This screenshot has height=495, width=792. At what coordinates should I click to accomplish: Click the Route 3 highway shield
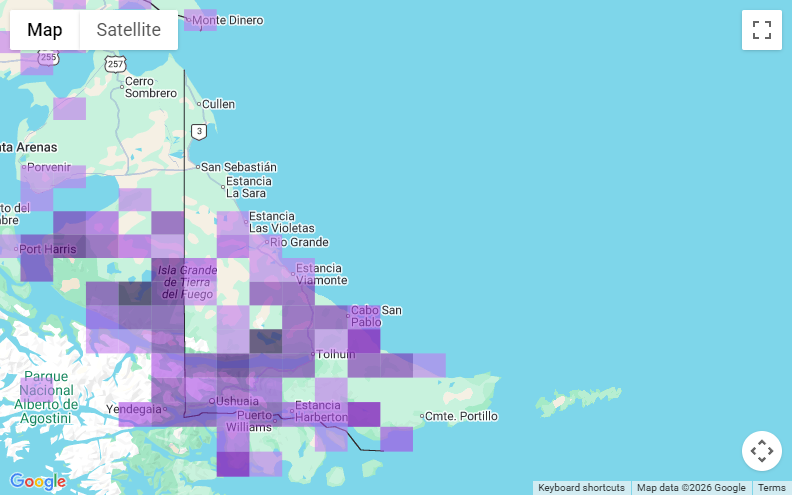click(x=200, y=131)
